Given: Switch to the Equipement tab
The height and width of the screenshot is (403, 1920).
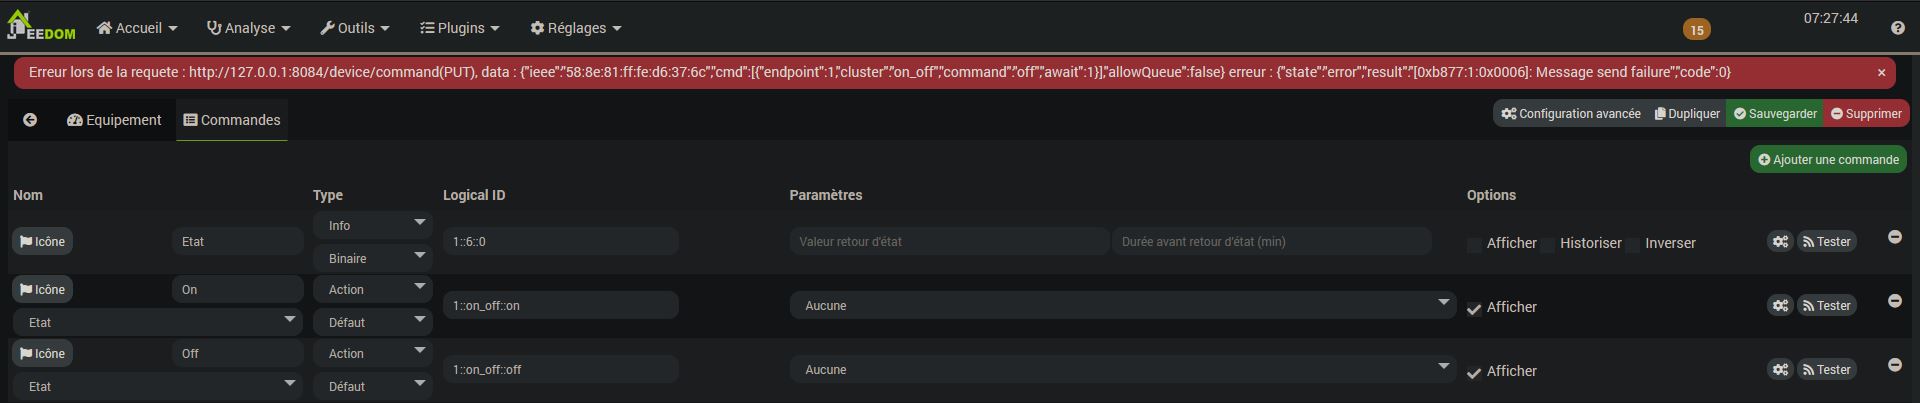Looking at the screenshot, I should pos(114,120).
